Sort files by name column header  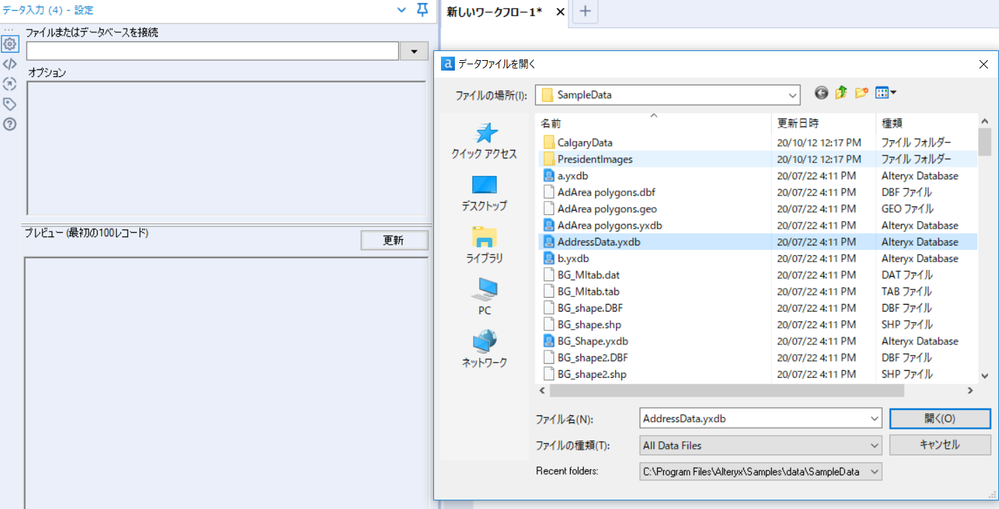[654, 123]
